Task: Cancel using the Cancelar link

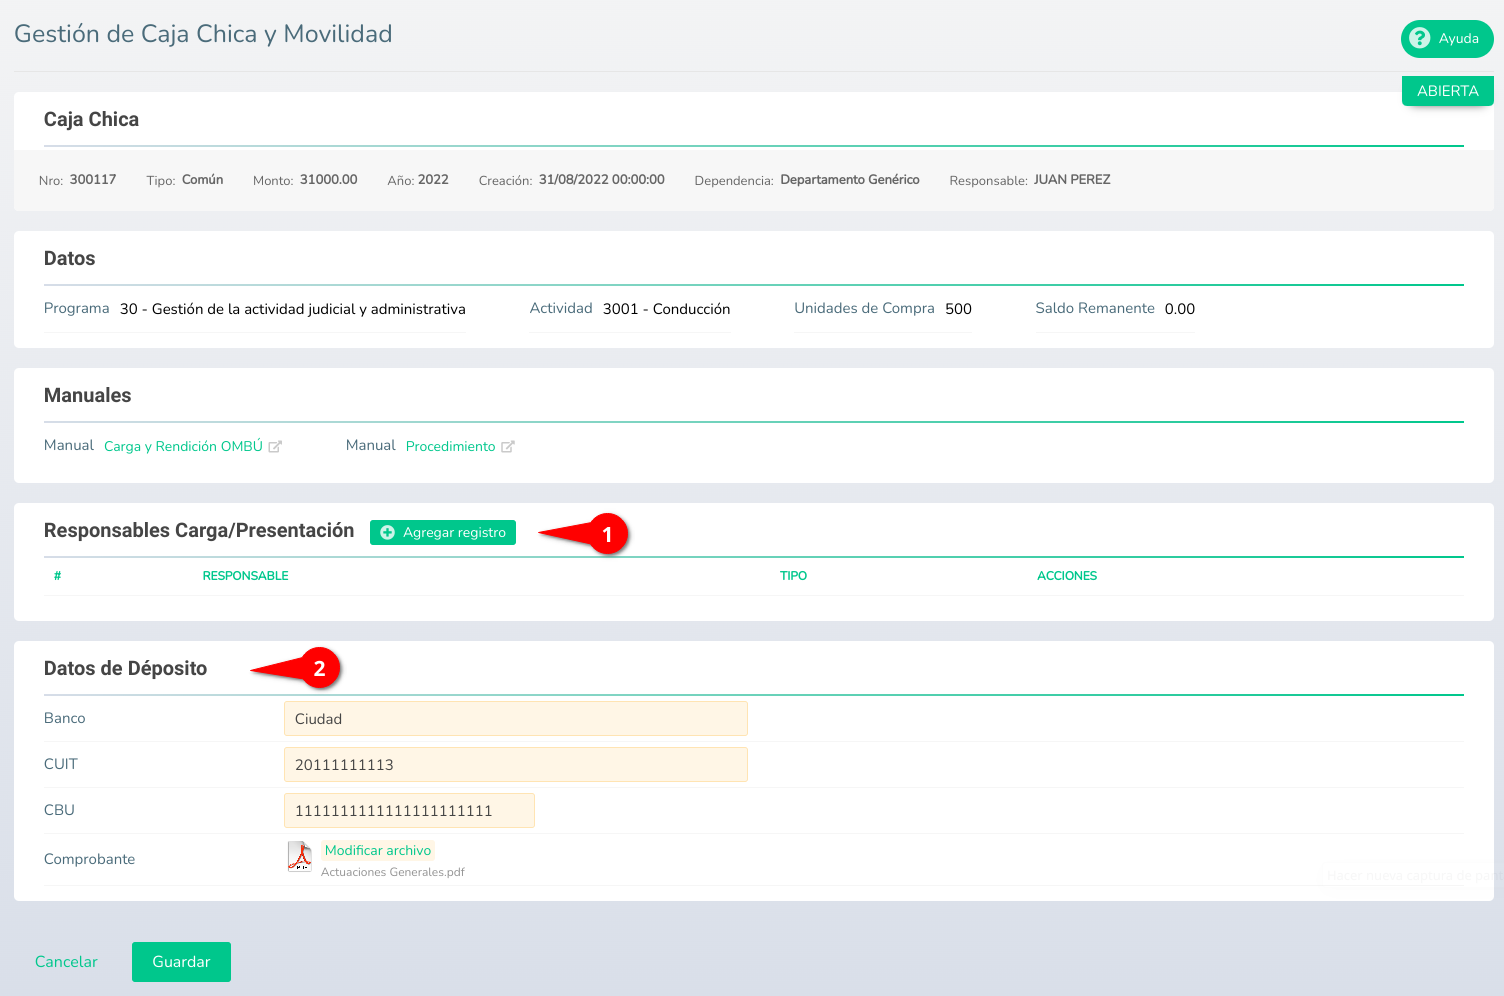Action: 66,962
